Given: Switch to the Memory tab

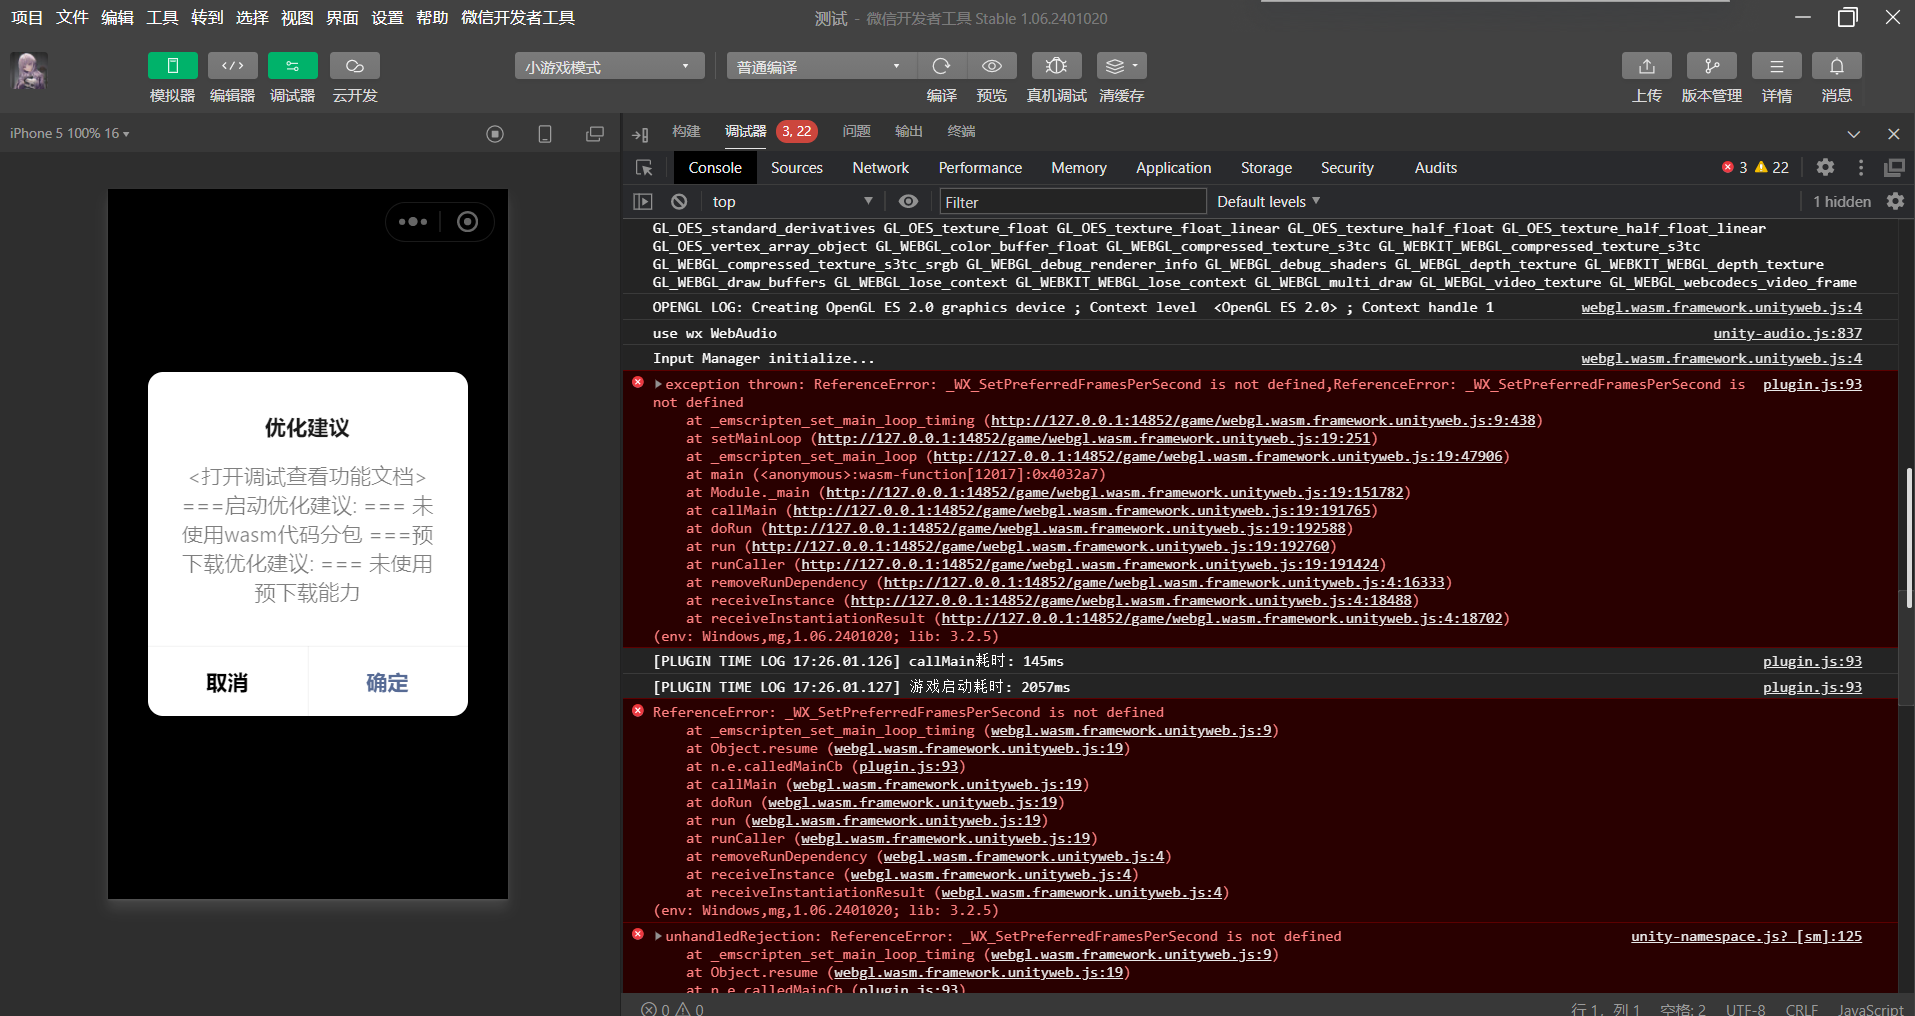Looking at the screenshot, I should click(1079, 168).
